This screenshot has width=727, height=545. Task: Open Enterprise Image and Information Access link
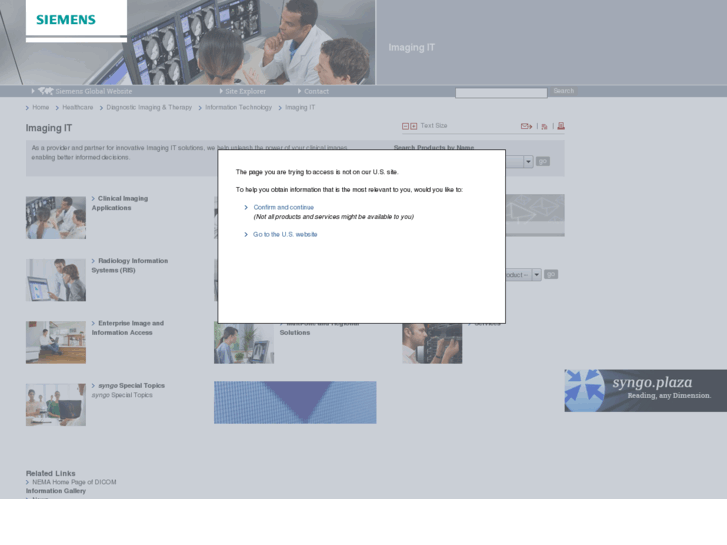(x=128, y=328)
